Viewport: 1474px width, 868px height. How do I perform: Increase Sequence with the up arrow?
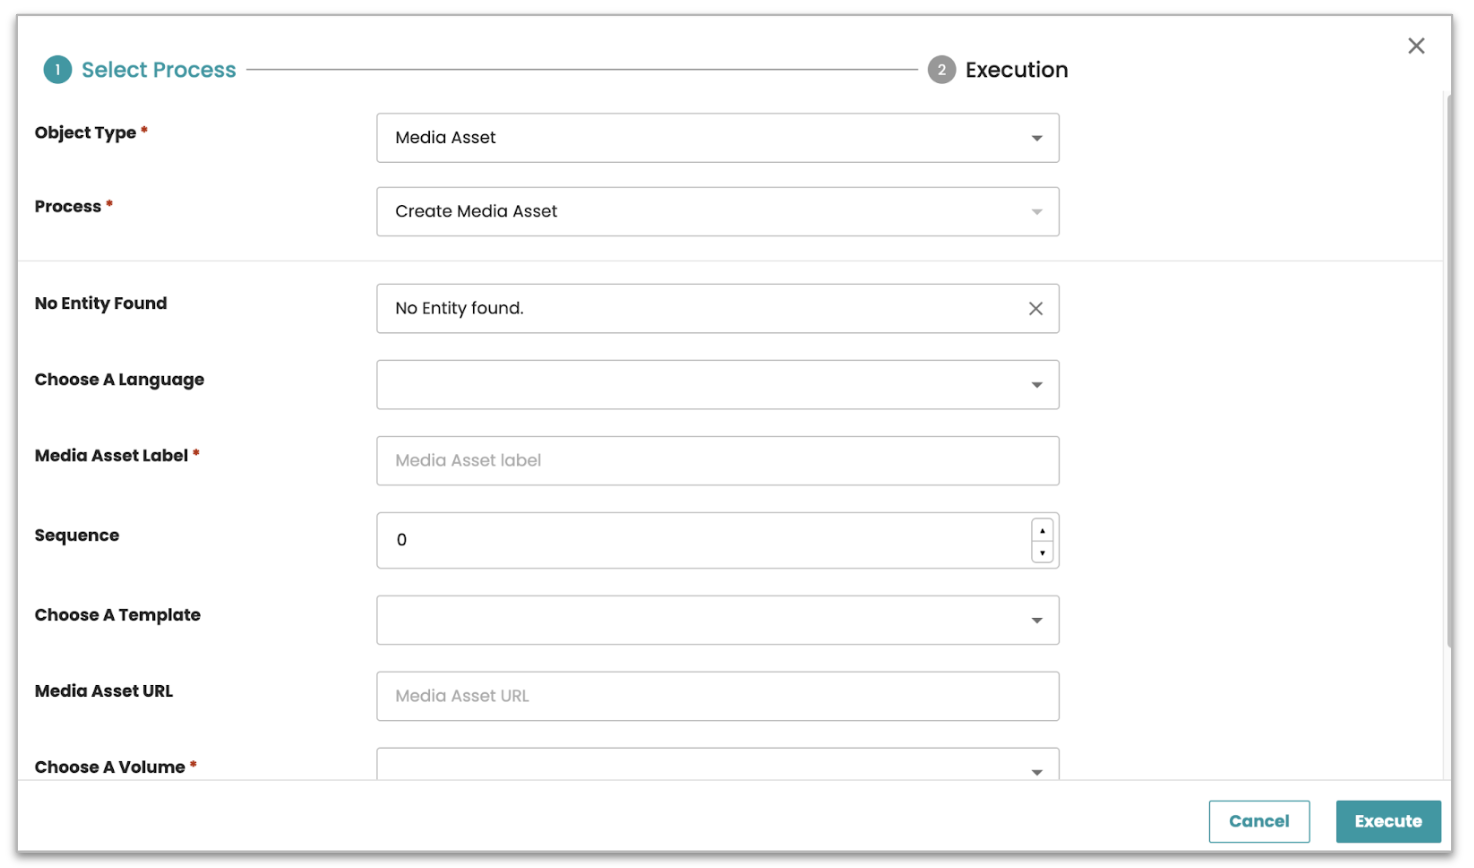[x=1042, y=531]
